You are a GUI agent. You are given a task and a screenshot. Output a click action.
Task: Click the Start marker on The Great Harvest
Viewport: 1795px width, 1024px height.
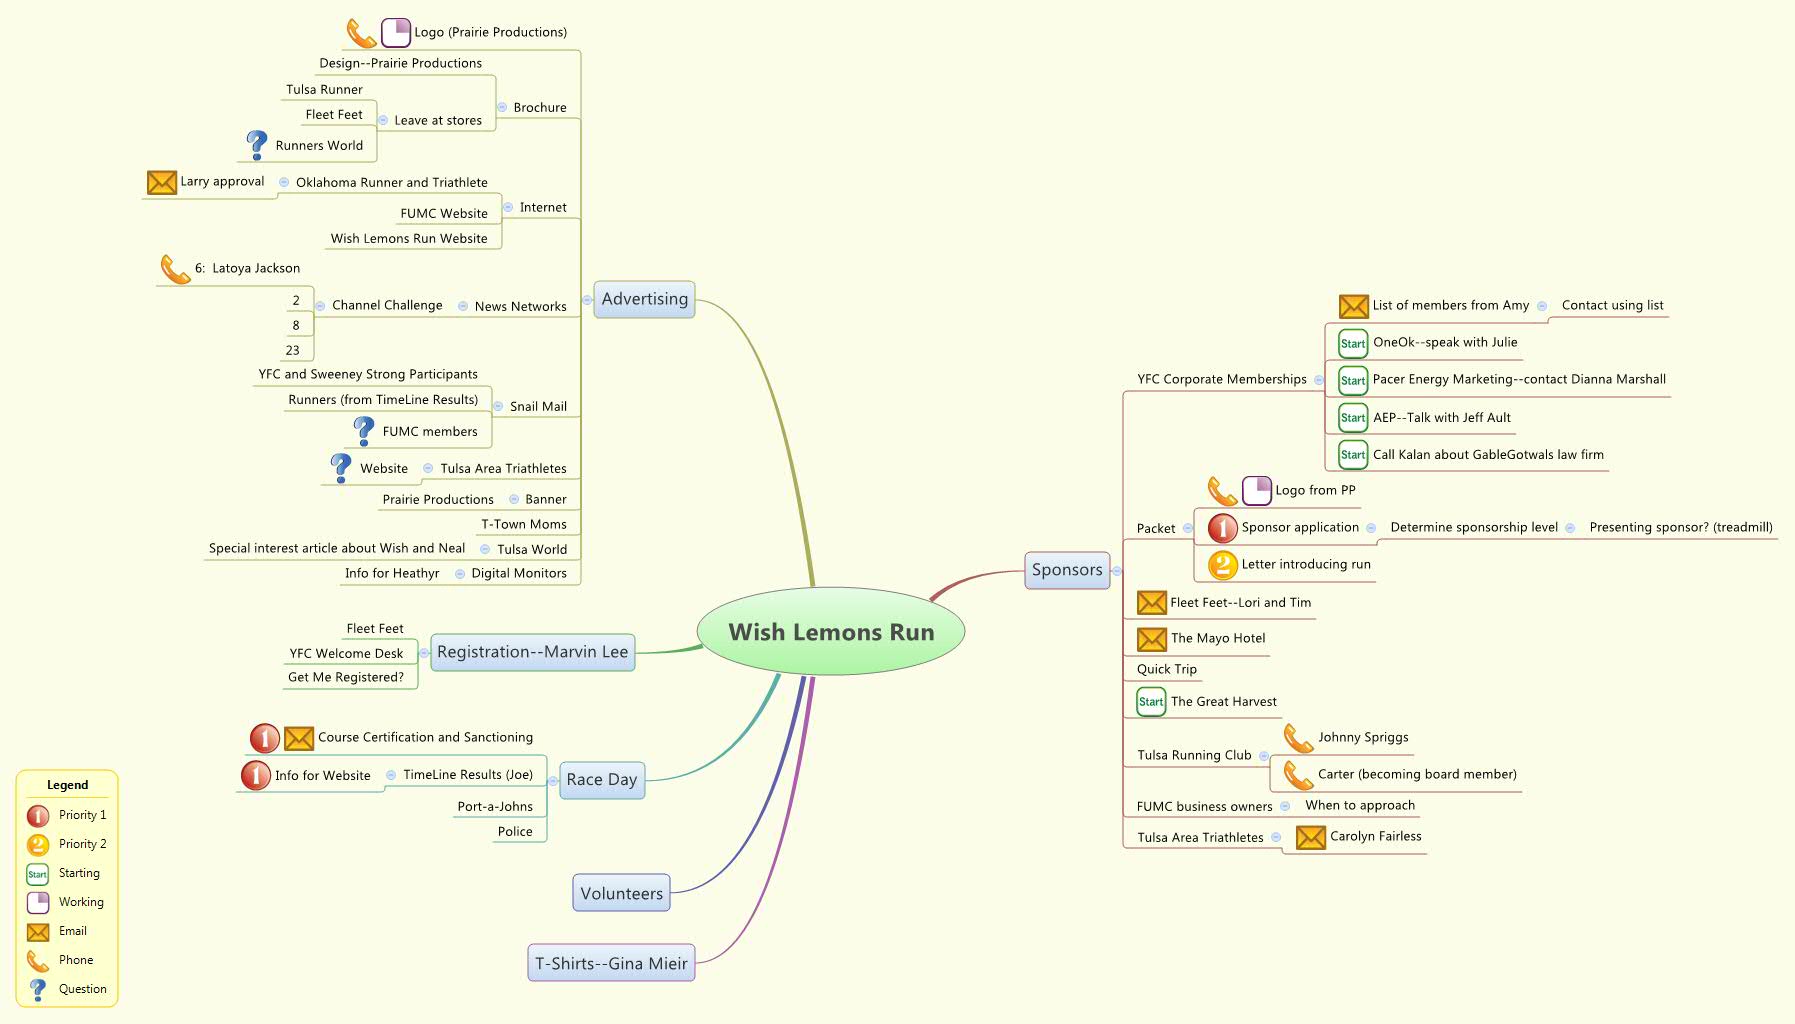click(x=1149, y=701)
